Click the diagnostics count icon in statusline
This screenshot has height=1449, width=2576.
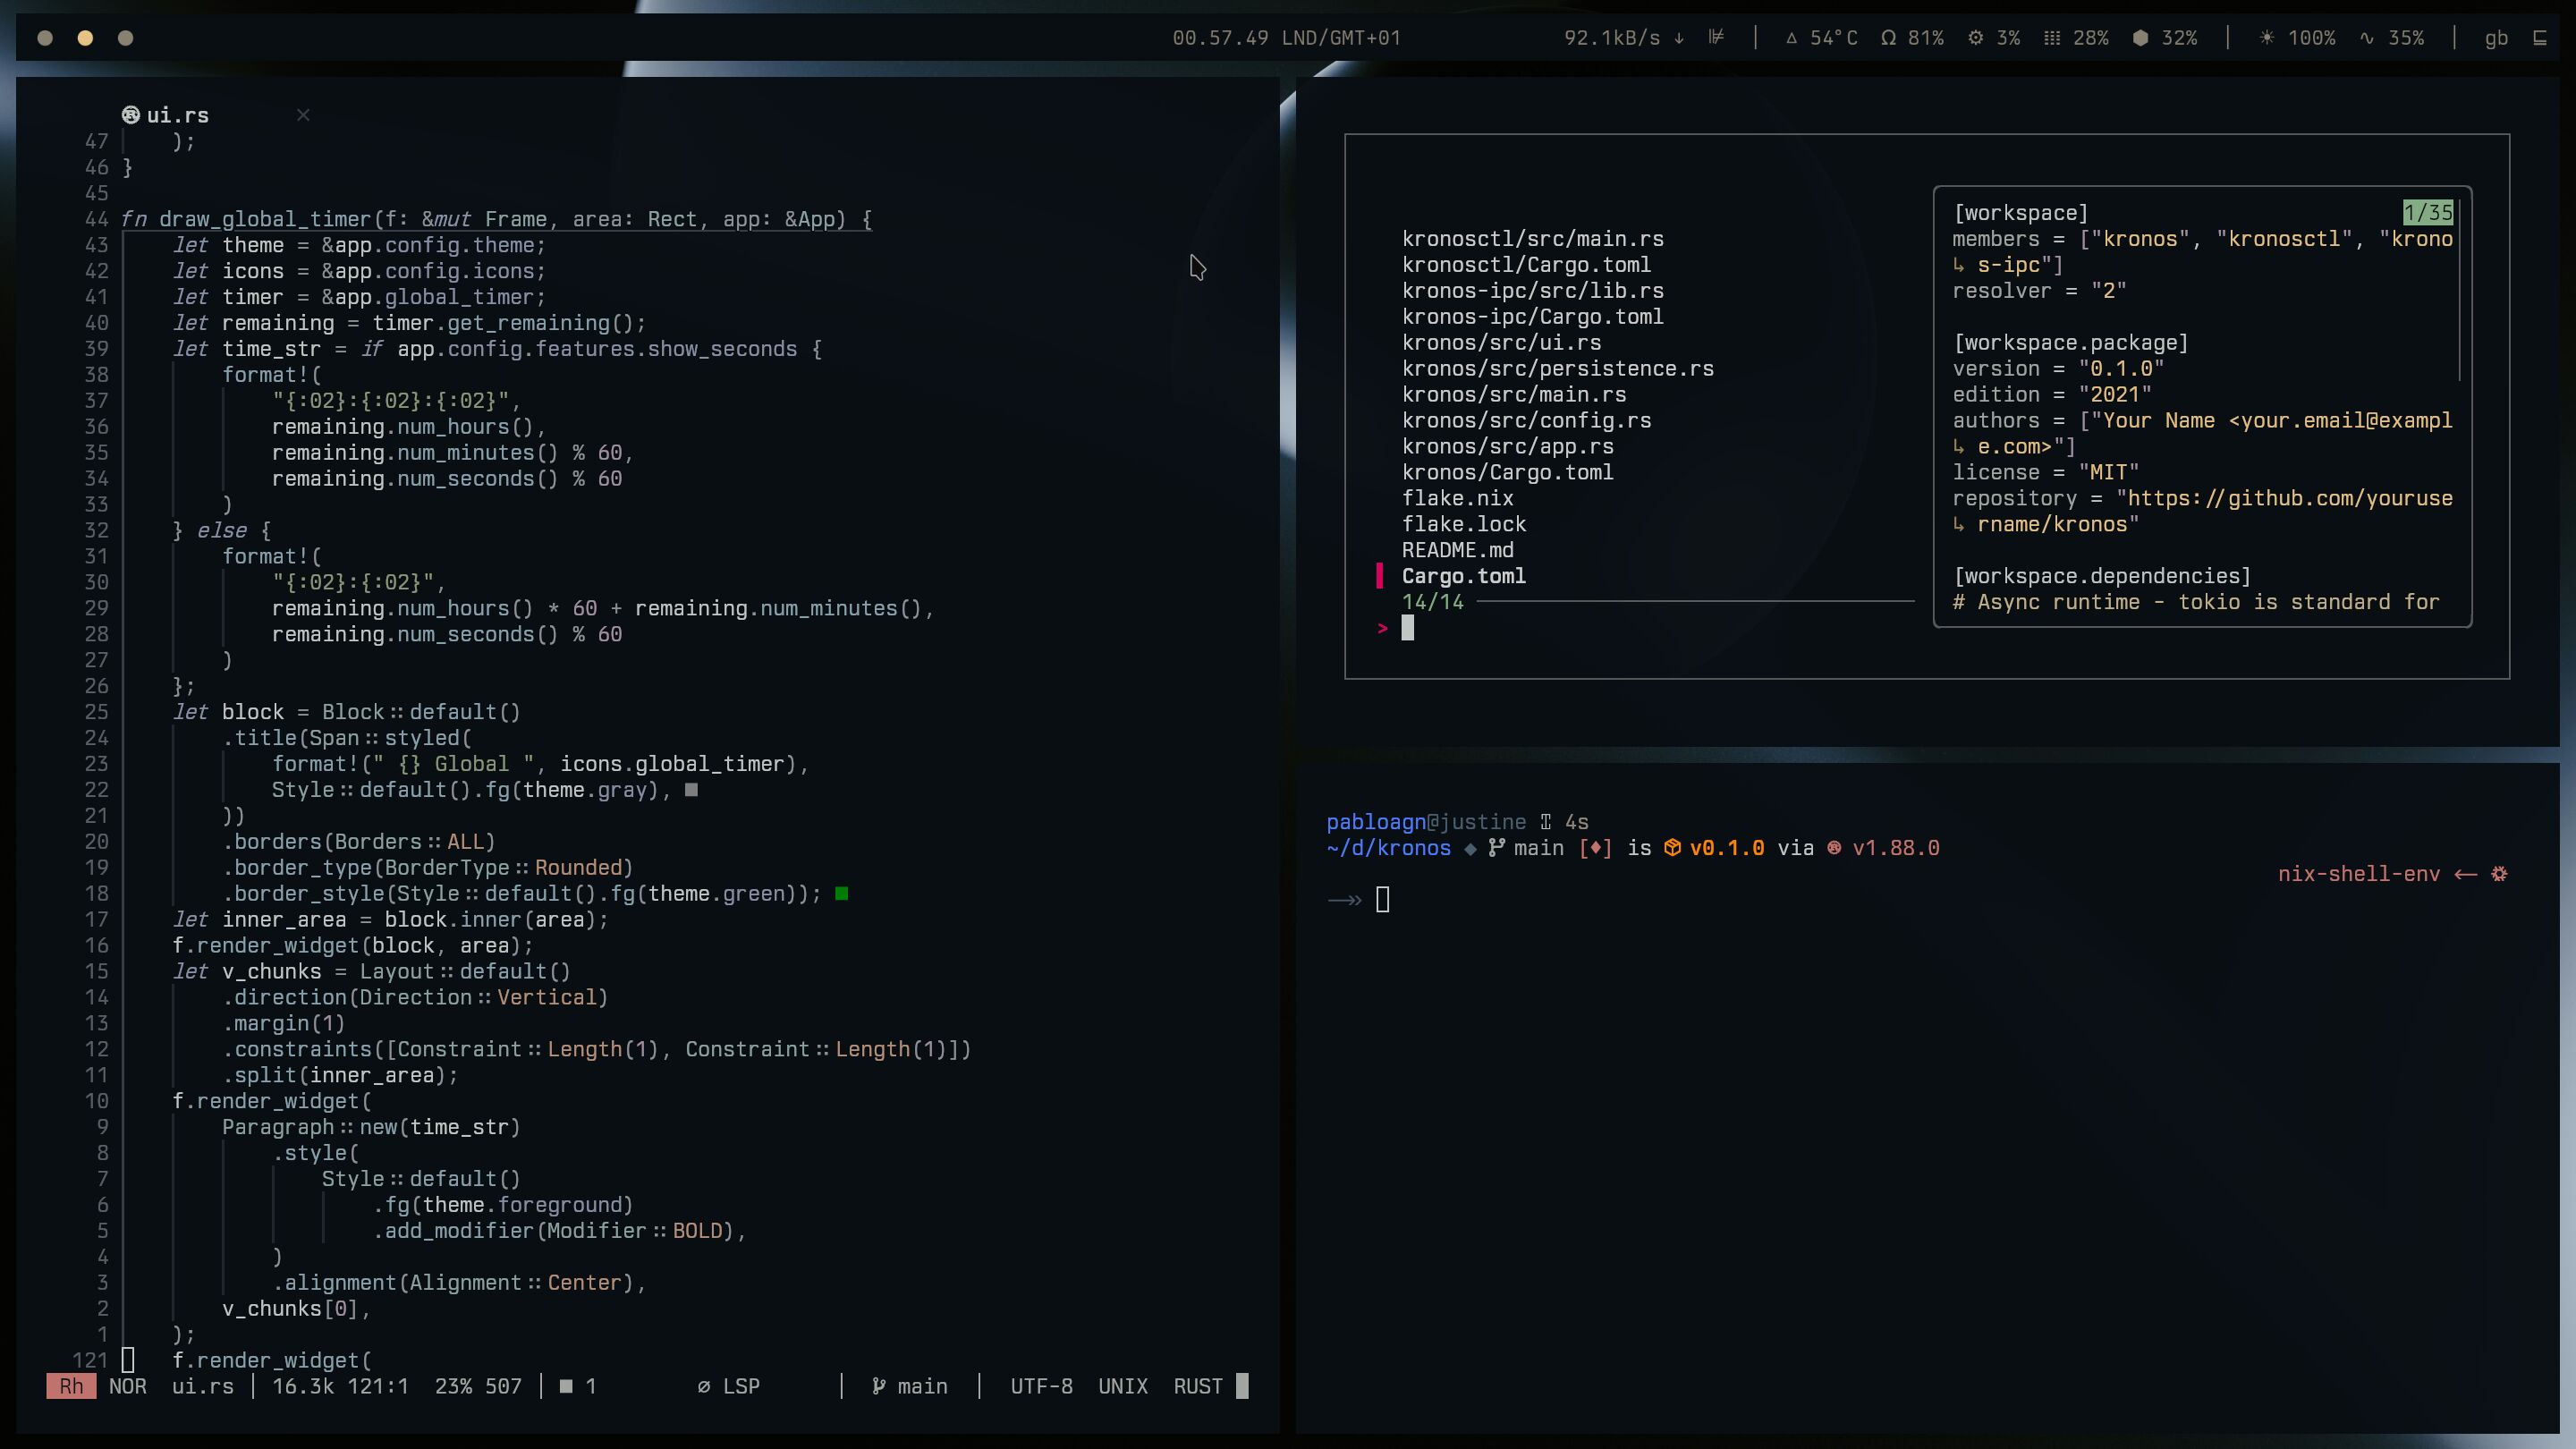(567, 1386)
